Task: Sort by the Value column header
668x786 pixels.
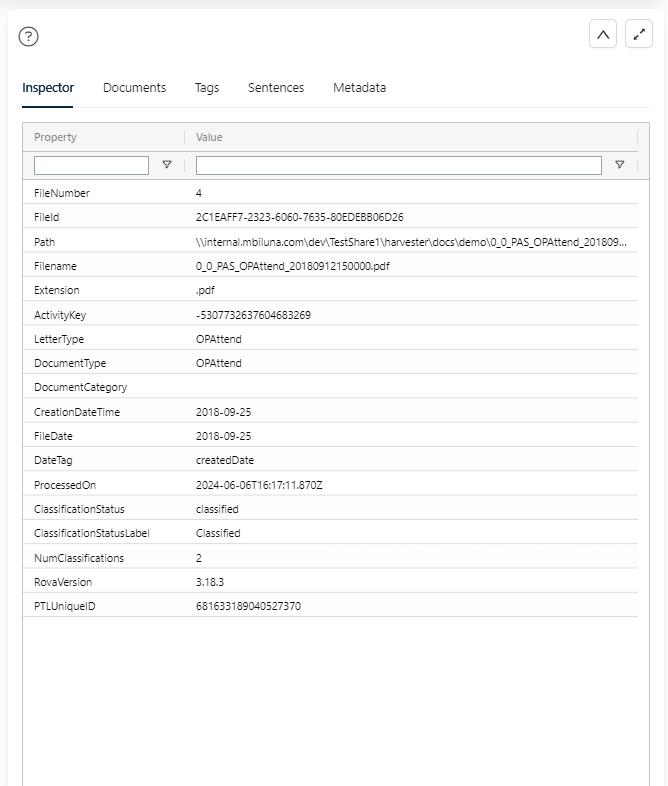Action: 210,137
